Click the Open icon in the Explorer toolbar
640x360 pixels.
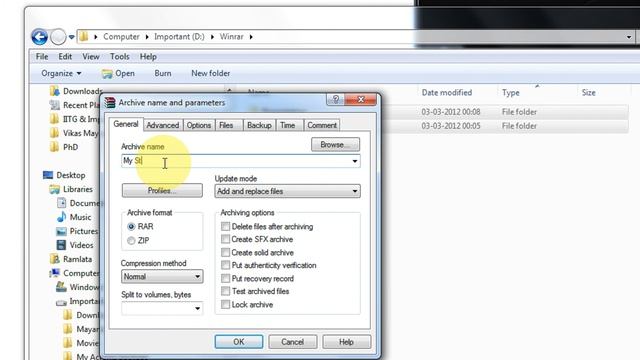click(107, 73)
